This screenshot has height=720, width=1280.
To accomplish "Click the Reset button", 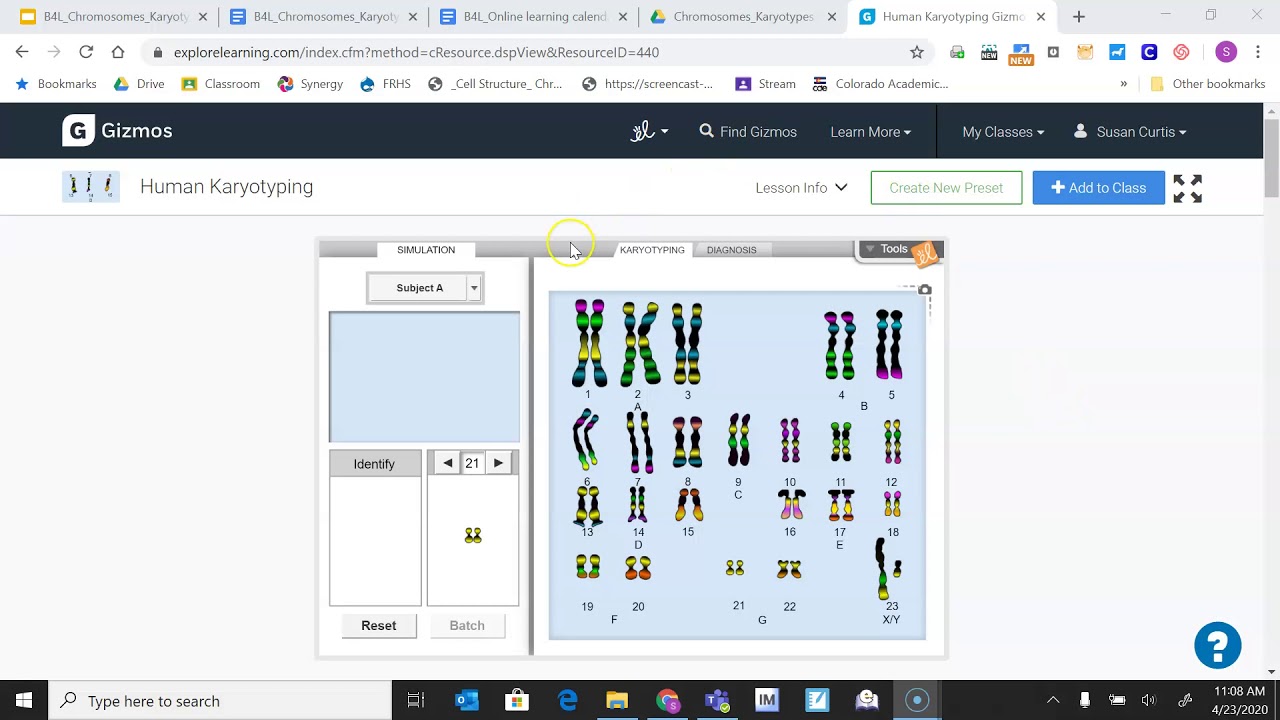I will point(378,625).
